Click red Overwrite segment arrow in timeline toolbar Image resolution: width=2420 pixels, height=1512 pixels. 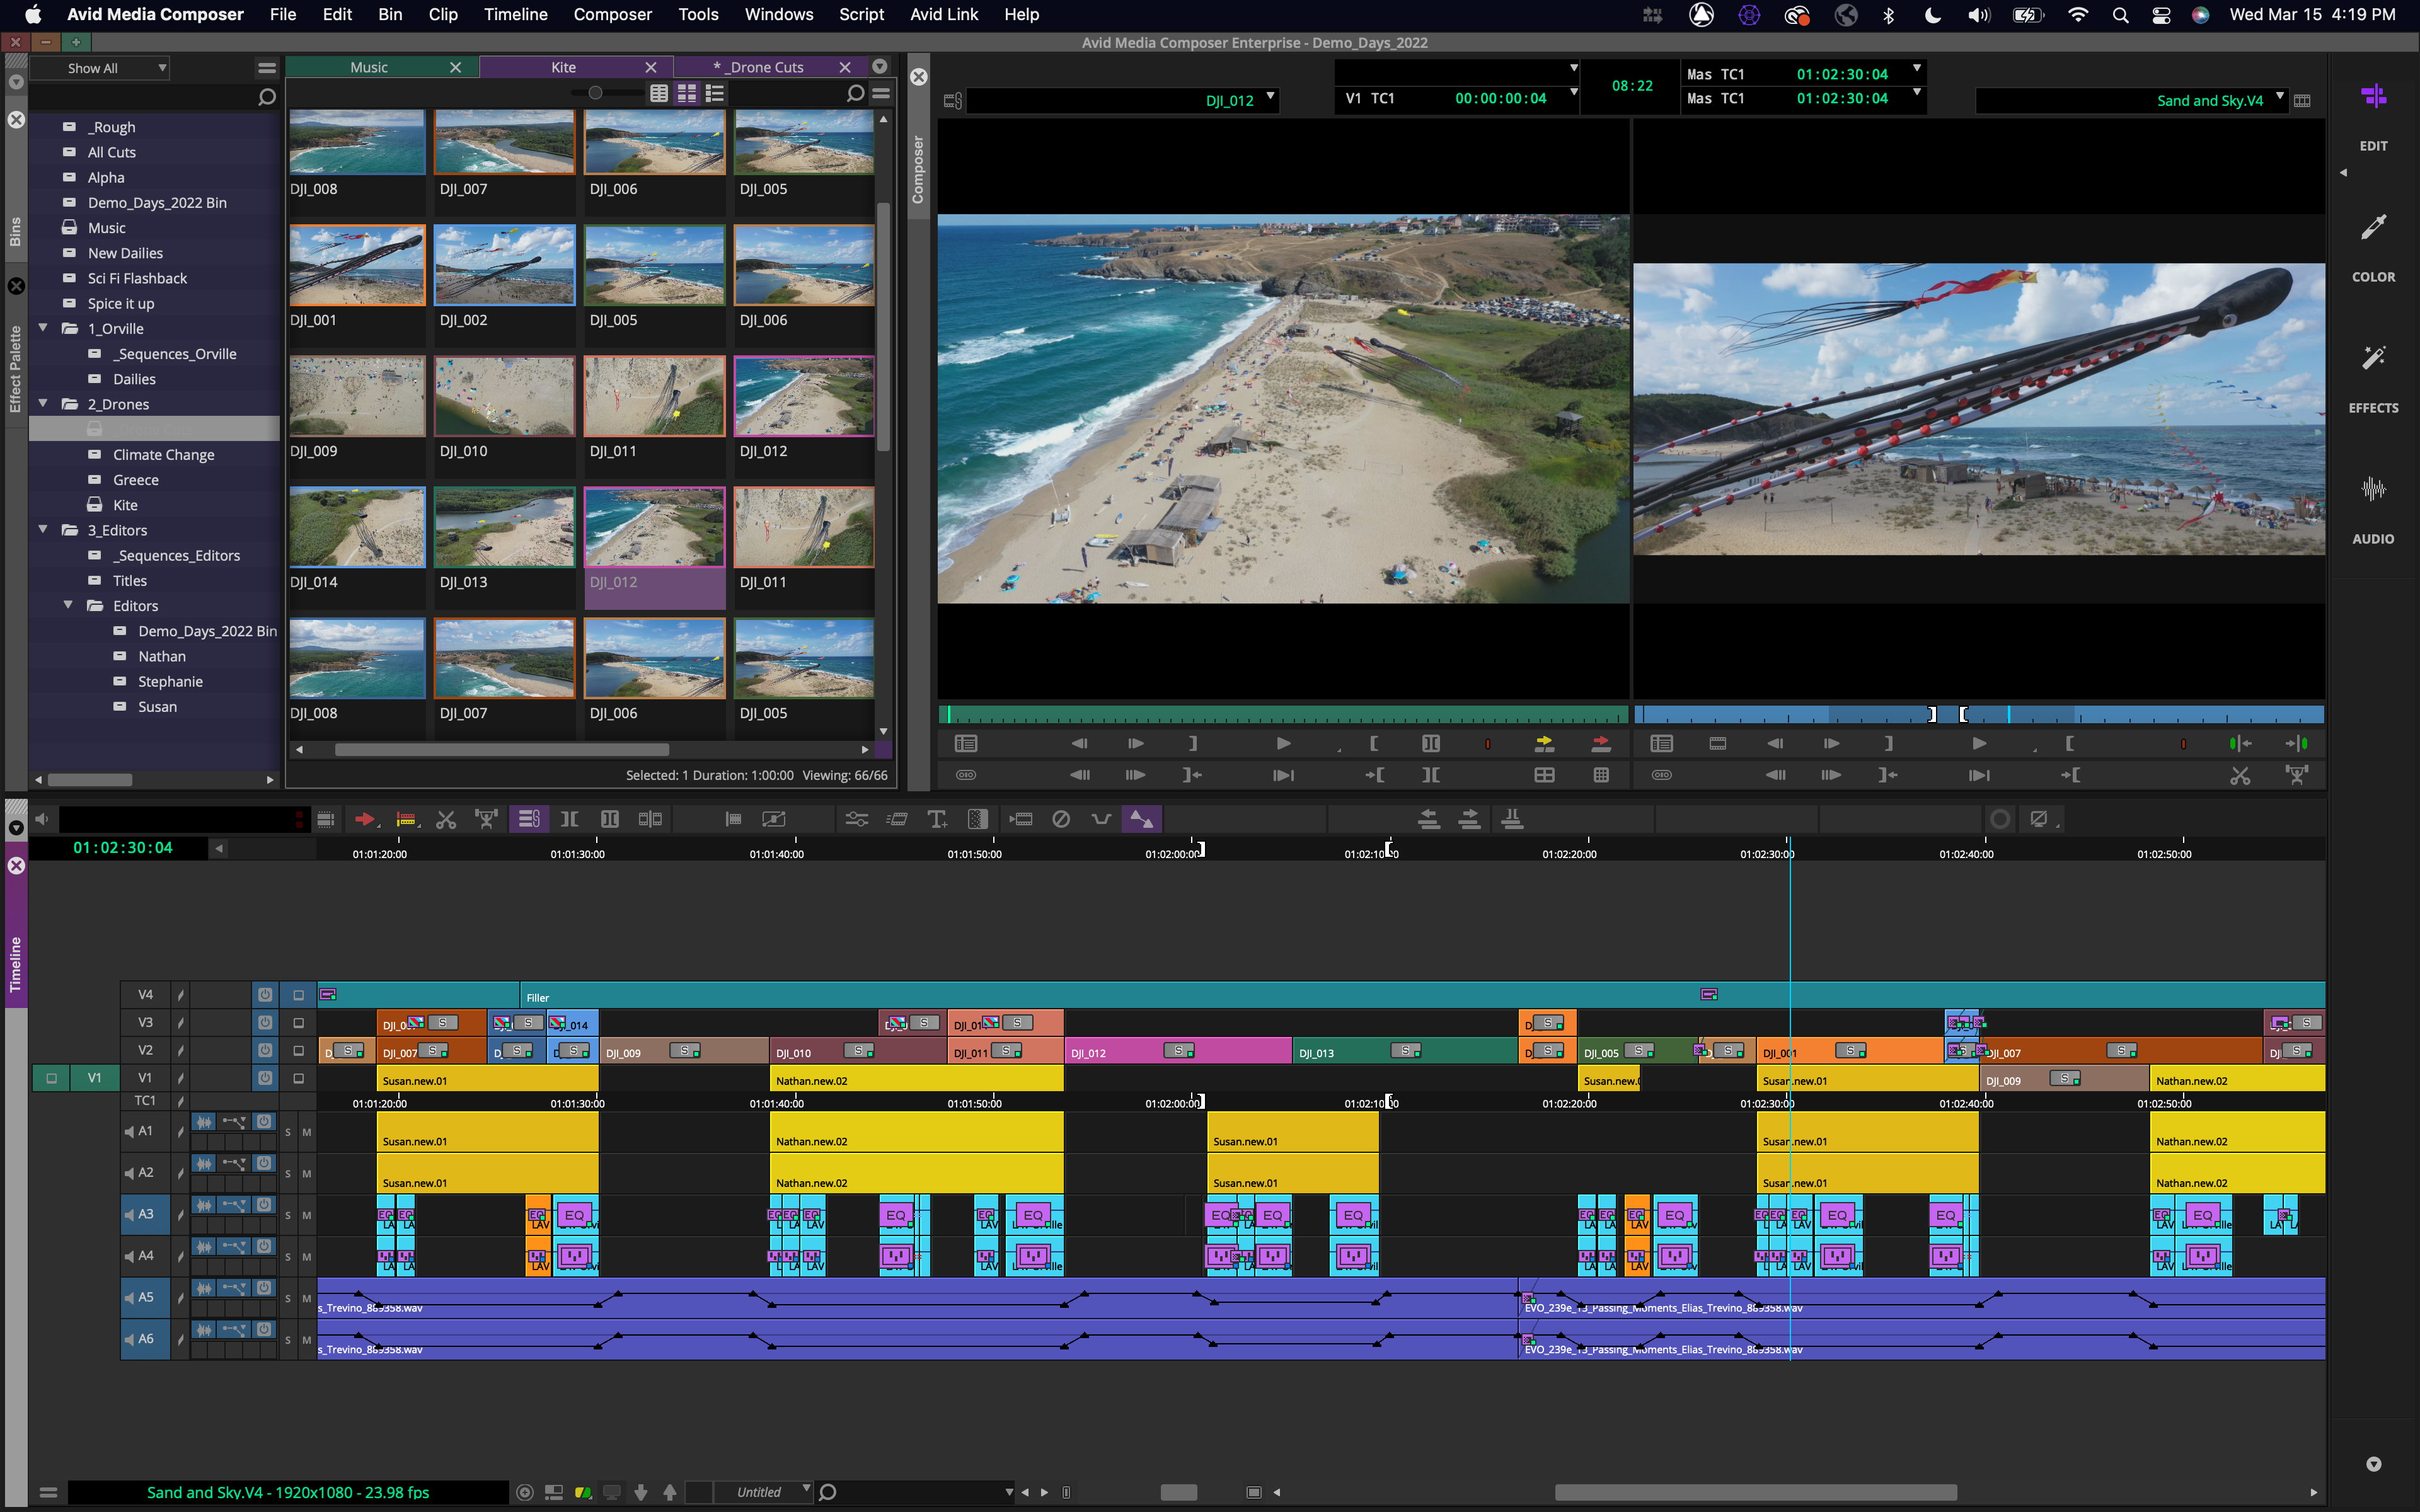[x=365, y=820]
